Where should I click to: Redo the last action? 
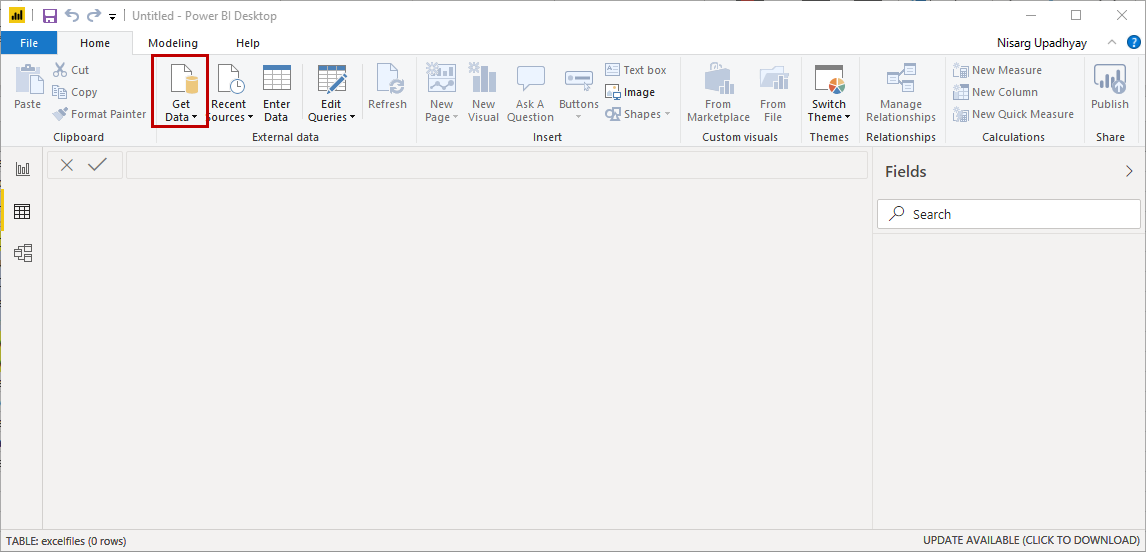94,15
